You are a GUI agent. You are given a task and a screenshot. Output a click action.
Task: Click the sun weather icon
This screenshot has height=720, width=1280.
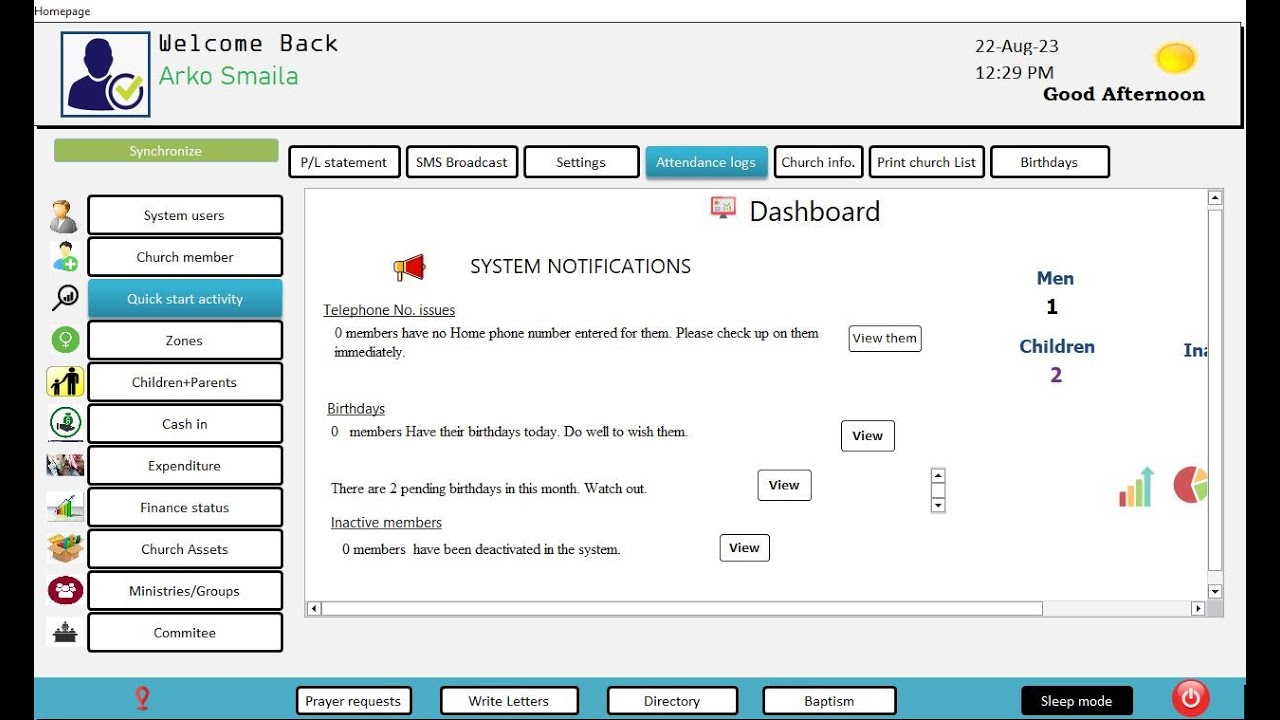(x=1175, y=58)
